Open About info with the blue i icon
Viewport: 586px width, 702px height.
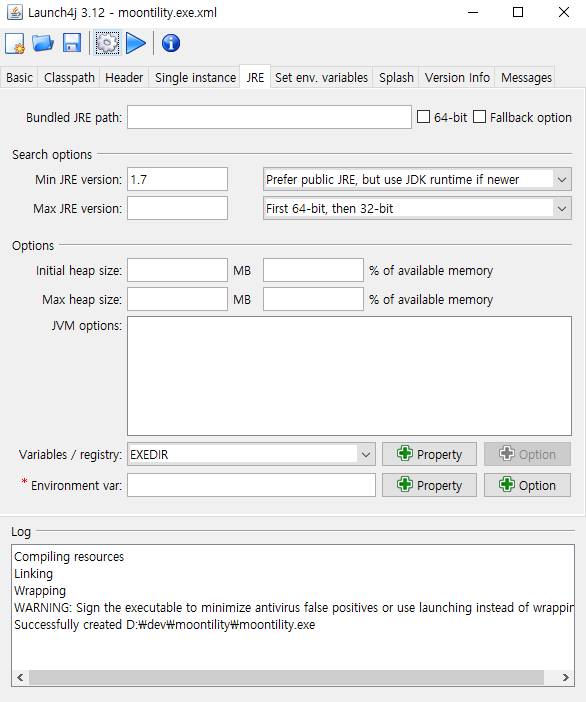pos(171,43)
